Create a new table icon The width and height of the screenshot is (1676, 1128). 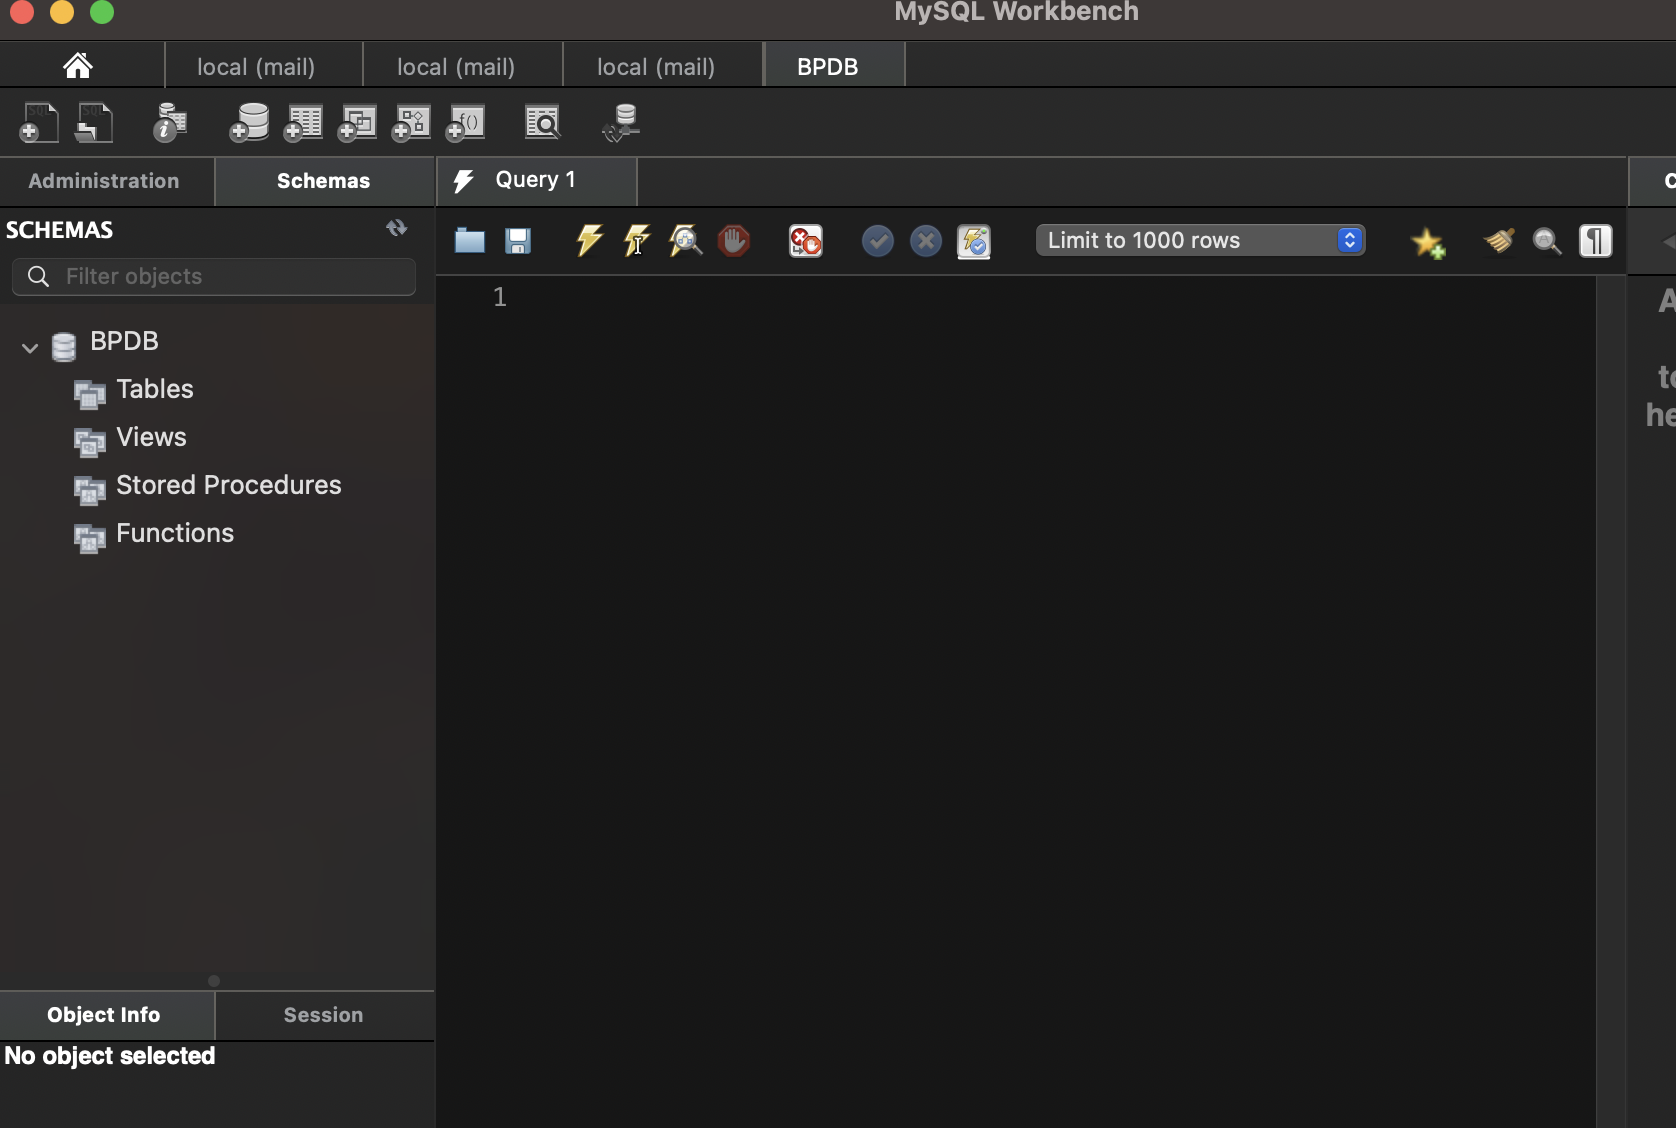[303, 123]
